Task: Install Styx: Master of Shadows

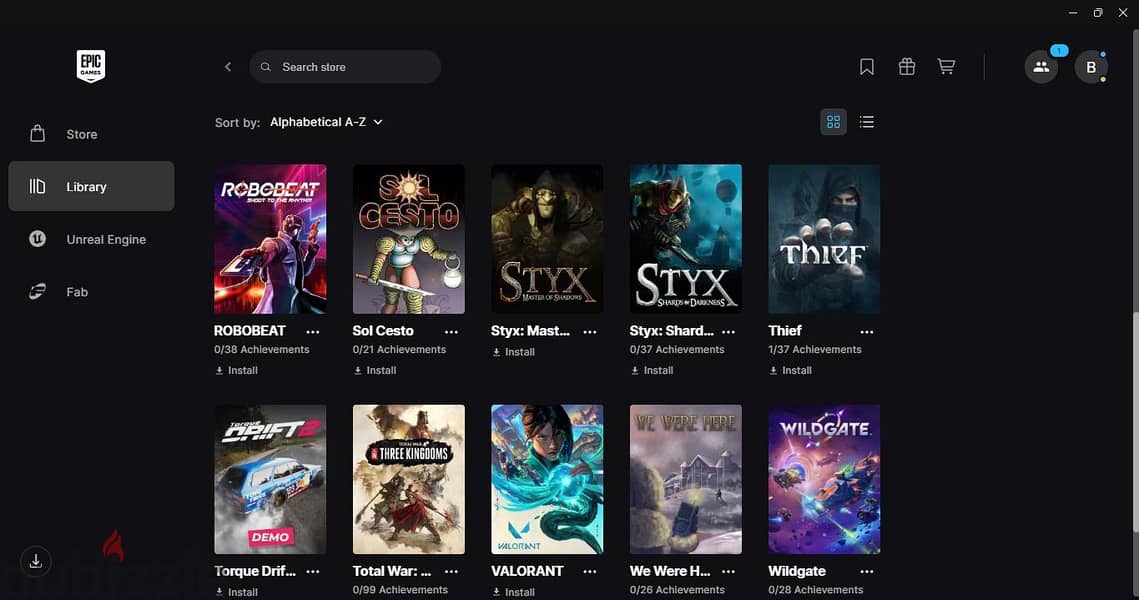Action: pos(514,352)
